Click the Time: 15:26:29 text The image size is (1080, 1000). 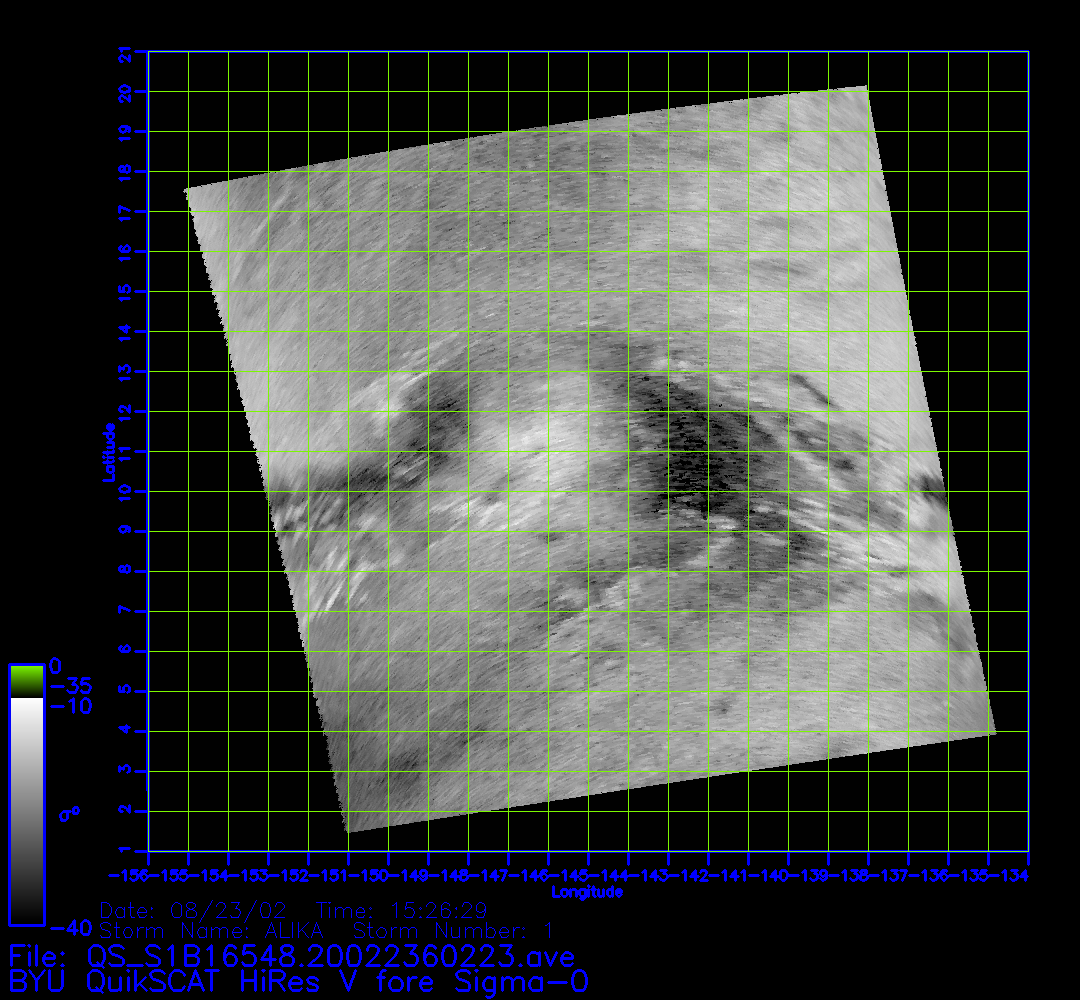click(402, 911)
